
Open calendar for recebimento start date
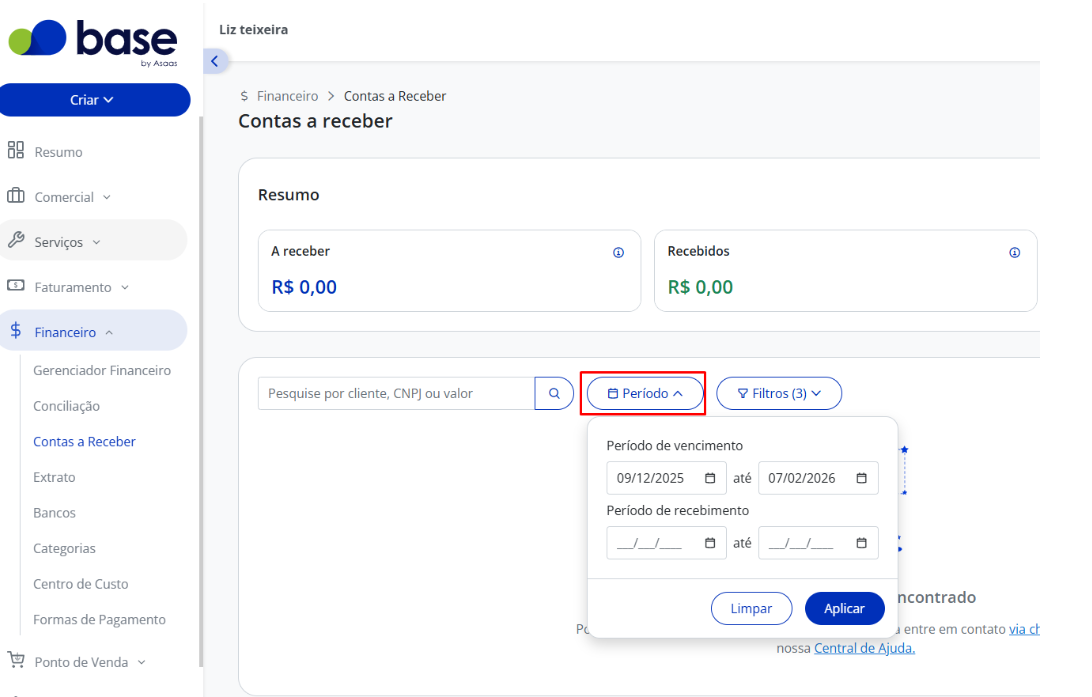710,543
